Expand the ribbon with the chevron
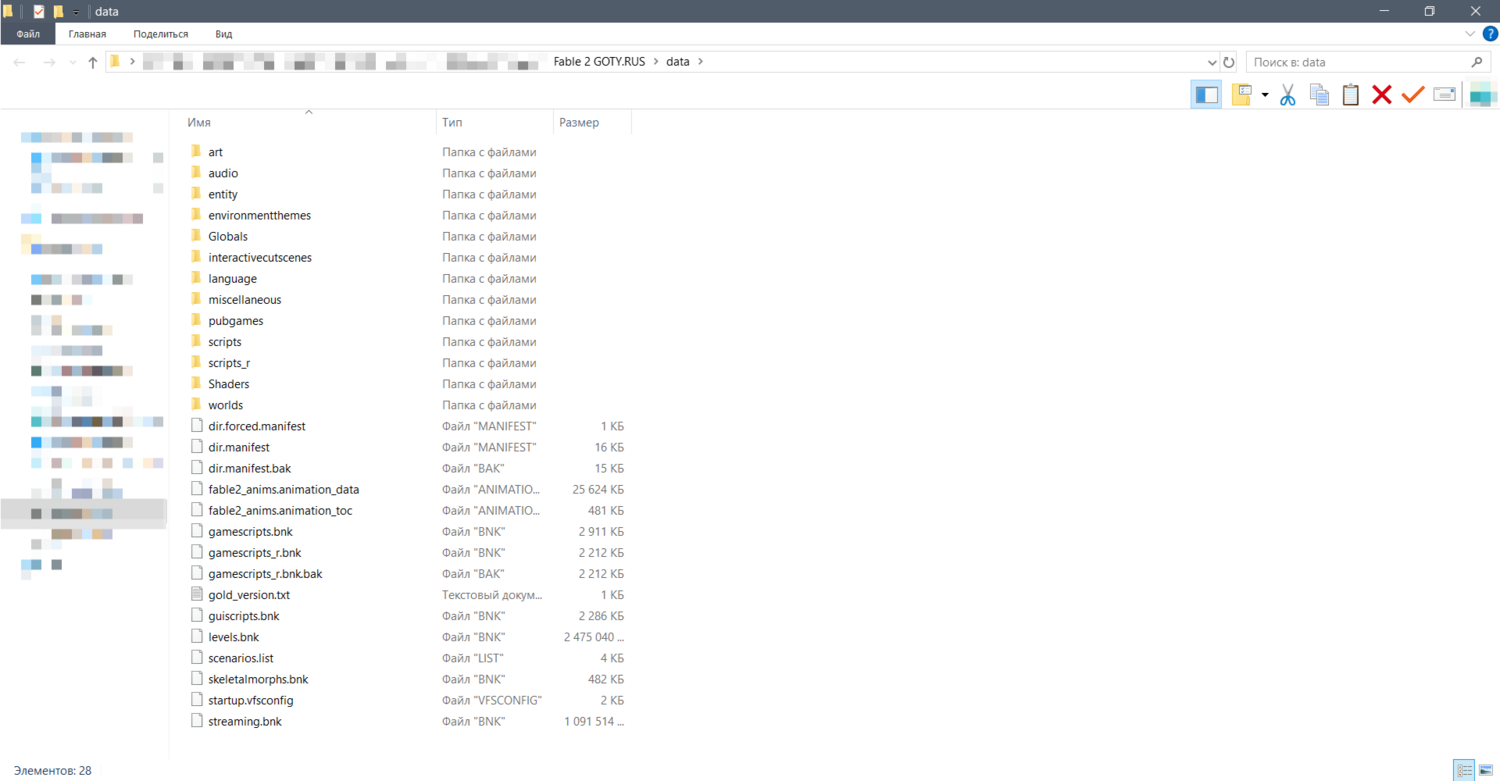The height and width of the screenshot is (781, 1500). click(1470, 34)
